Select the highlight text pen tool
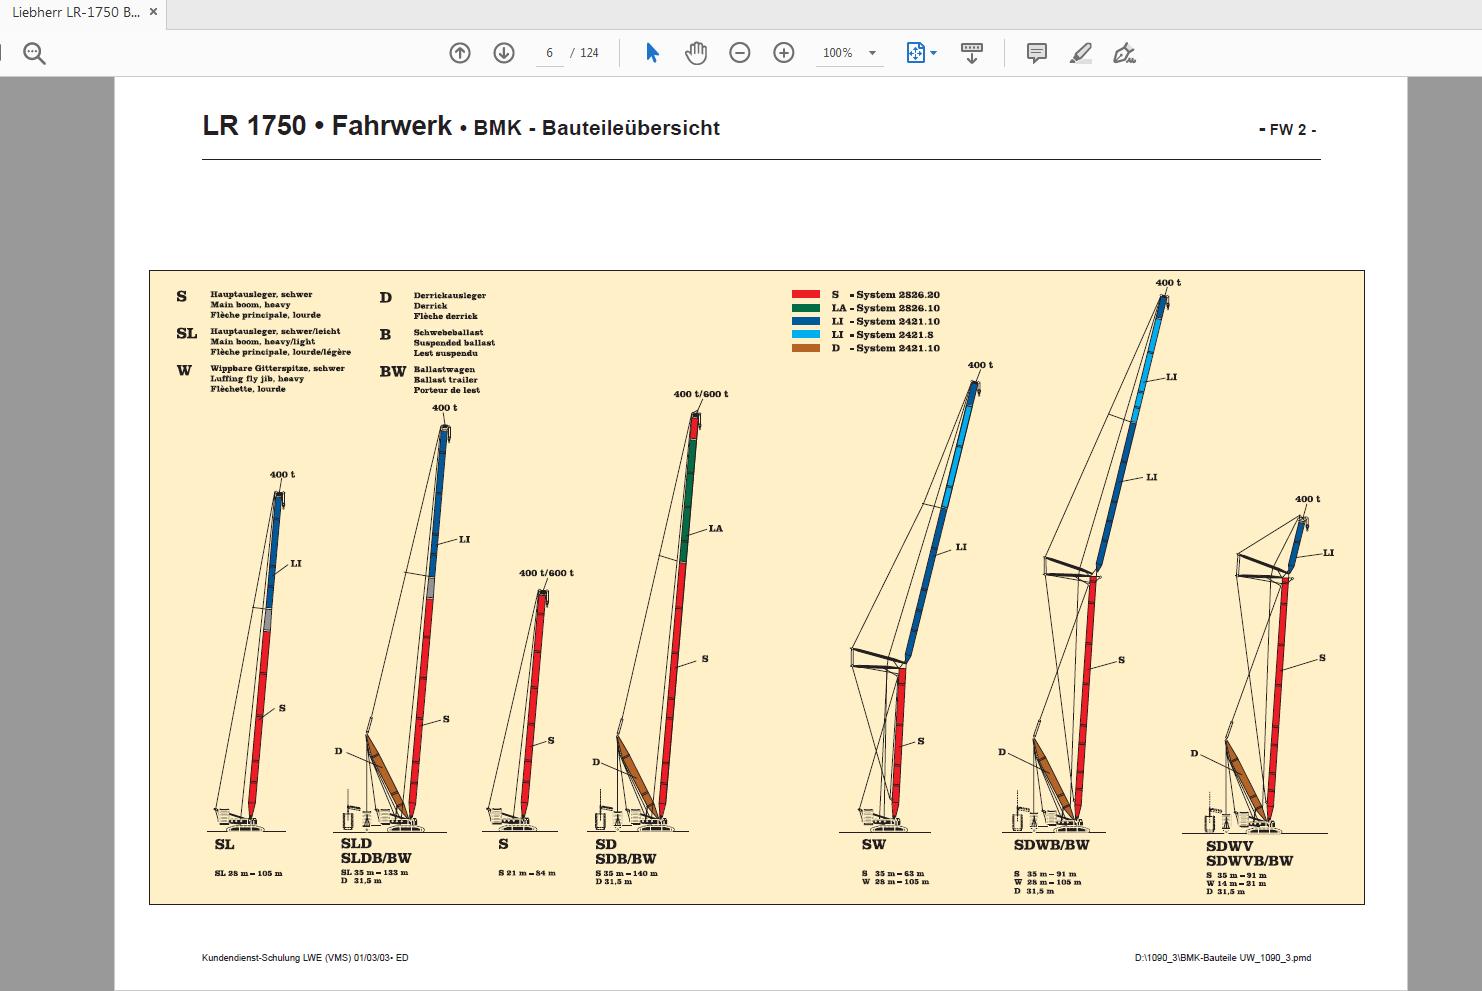Viewport: 1482px width, 991px height. tap(1081, 53)
